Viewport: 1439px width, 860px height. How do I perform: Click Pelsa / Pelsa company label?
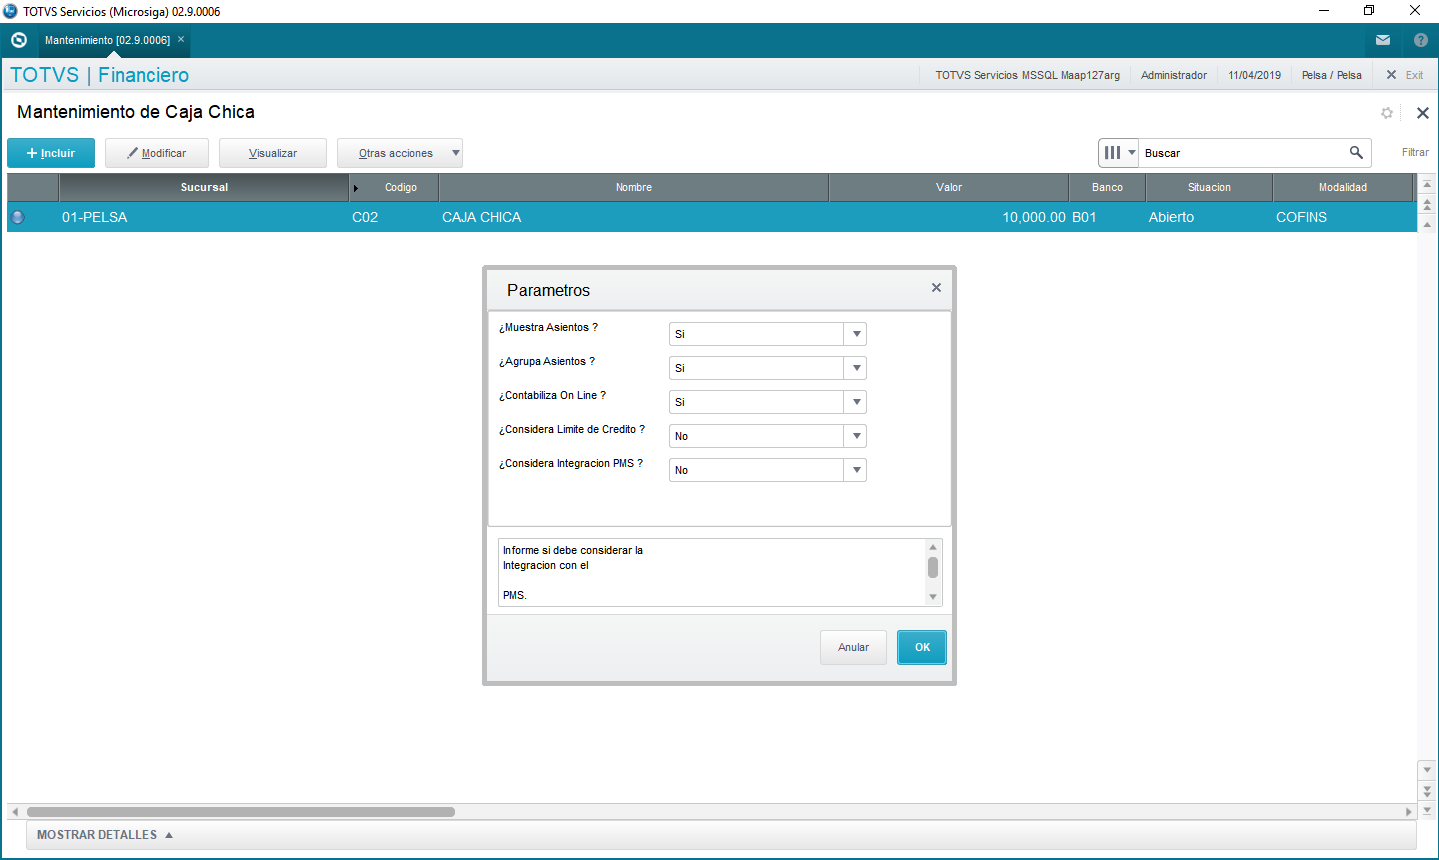coord(1331,75)
